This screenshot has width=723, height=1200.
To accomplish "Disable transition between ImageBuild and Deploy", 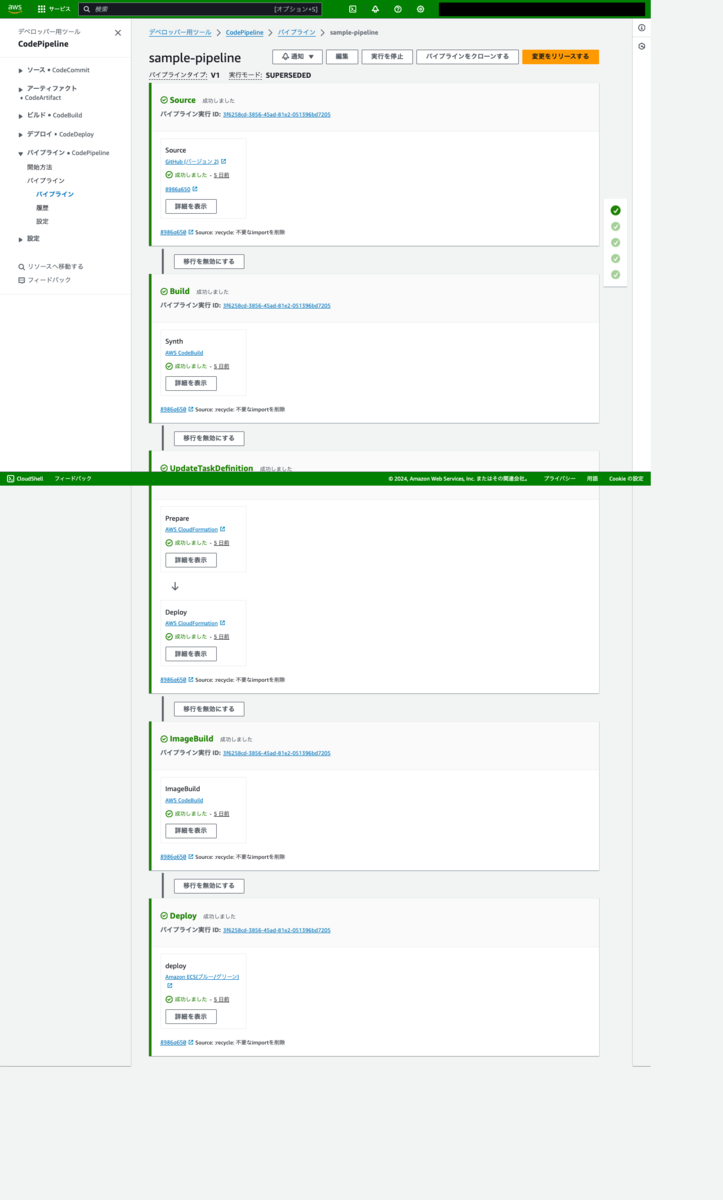I will point(209,886).
